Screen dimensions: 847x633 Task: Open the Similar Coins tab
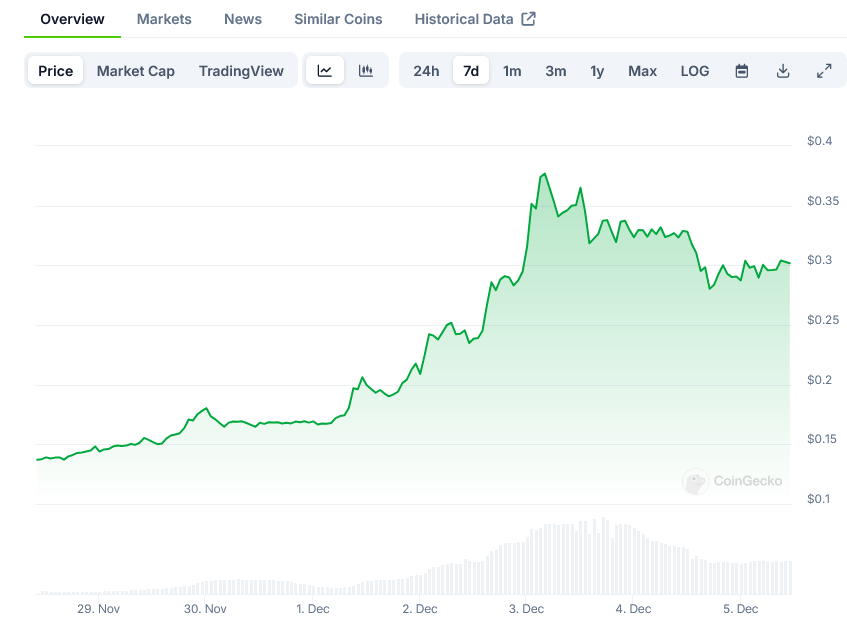338,19
